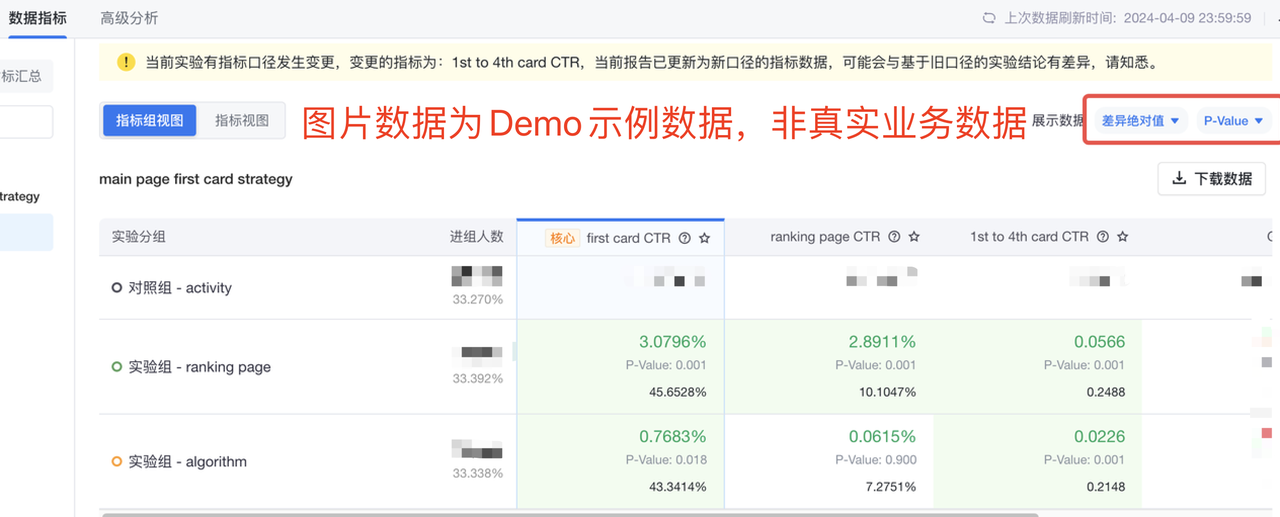
Task: Click the 下载数据 button
Action: tap(1212, 179)
